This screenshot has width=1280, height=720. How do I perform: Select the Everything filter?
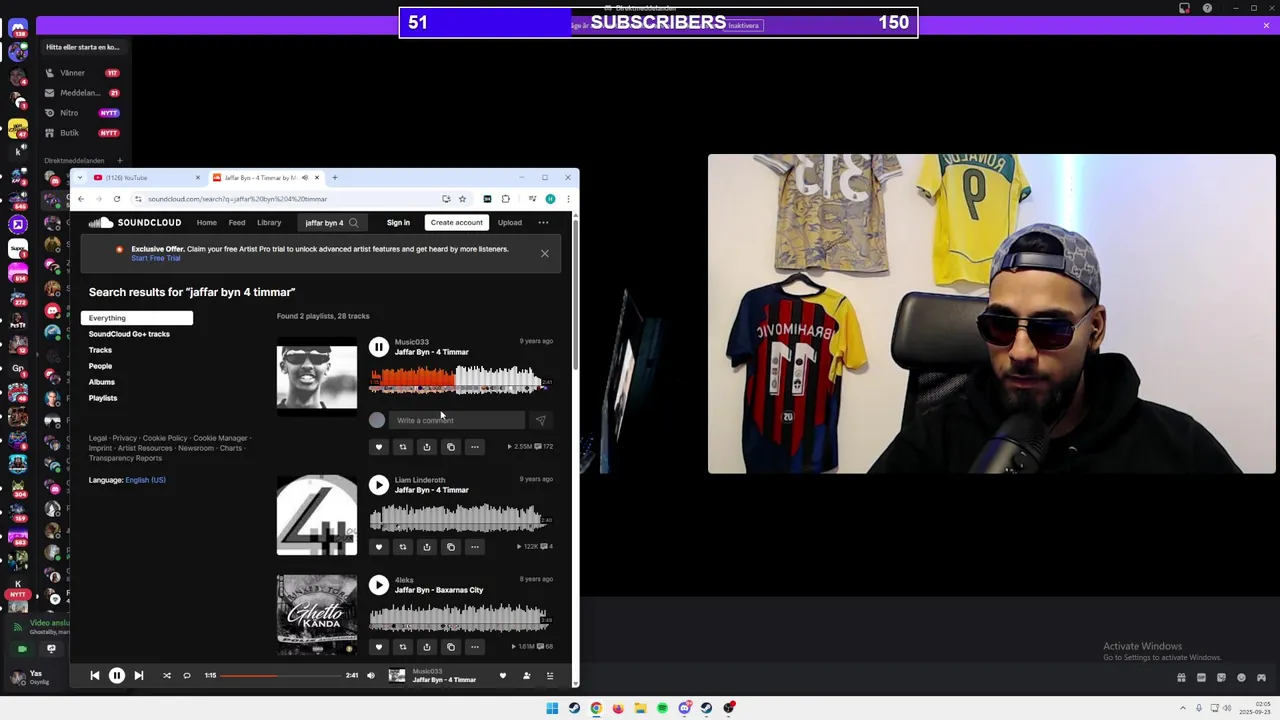pyautogui.click(x=137, y=318)
